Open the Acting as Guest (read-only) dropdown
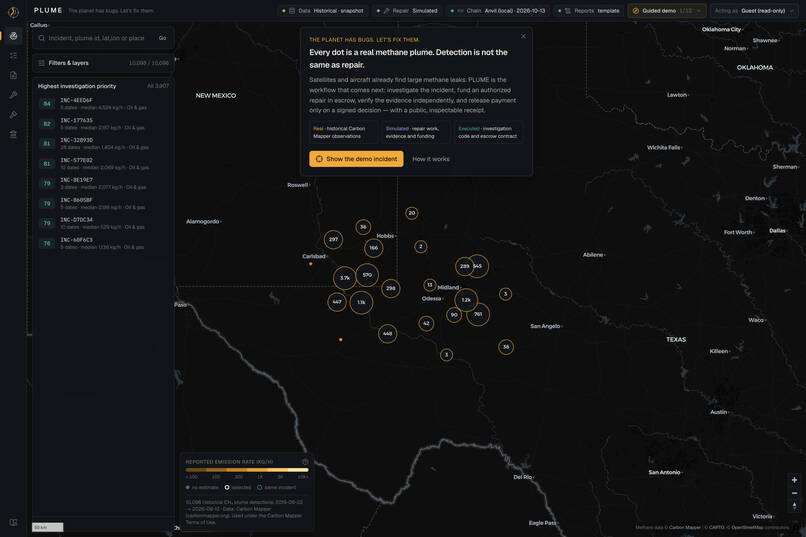The width and height of the screenshot is (806, 537). [755, 11]
